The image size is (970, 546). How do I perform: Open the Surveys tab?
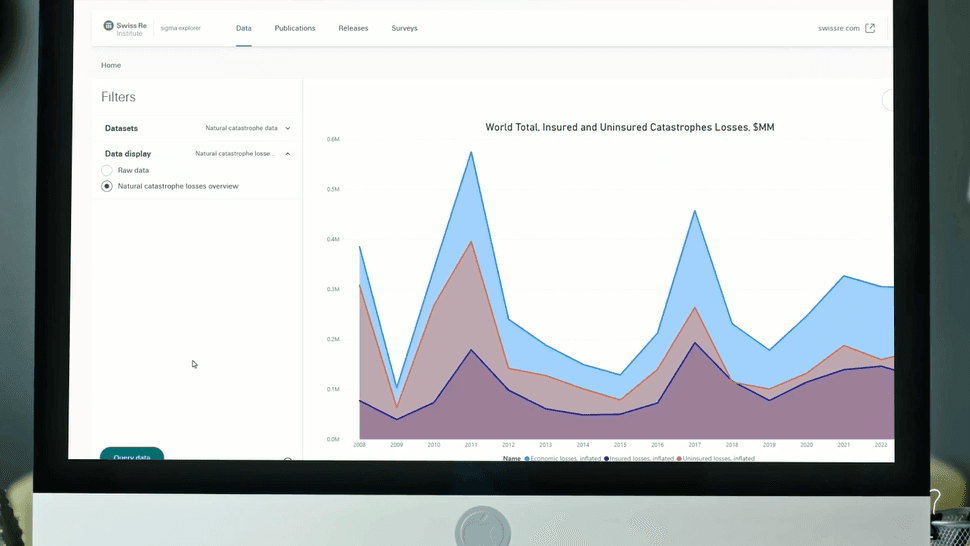point(405,28)
